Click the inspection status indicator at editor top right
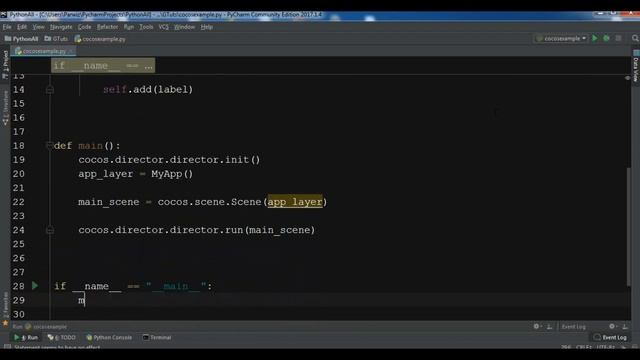Screen dimensions: 640x360 point(628,78)
